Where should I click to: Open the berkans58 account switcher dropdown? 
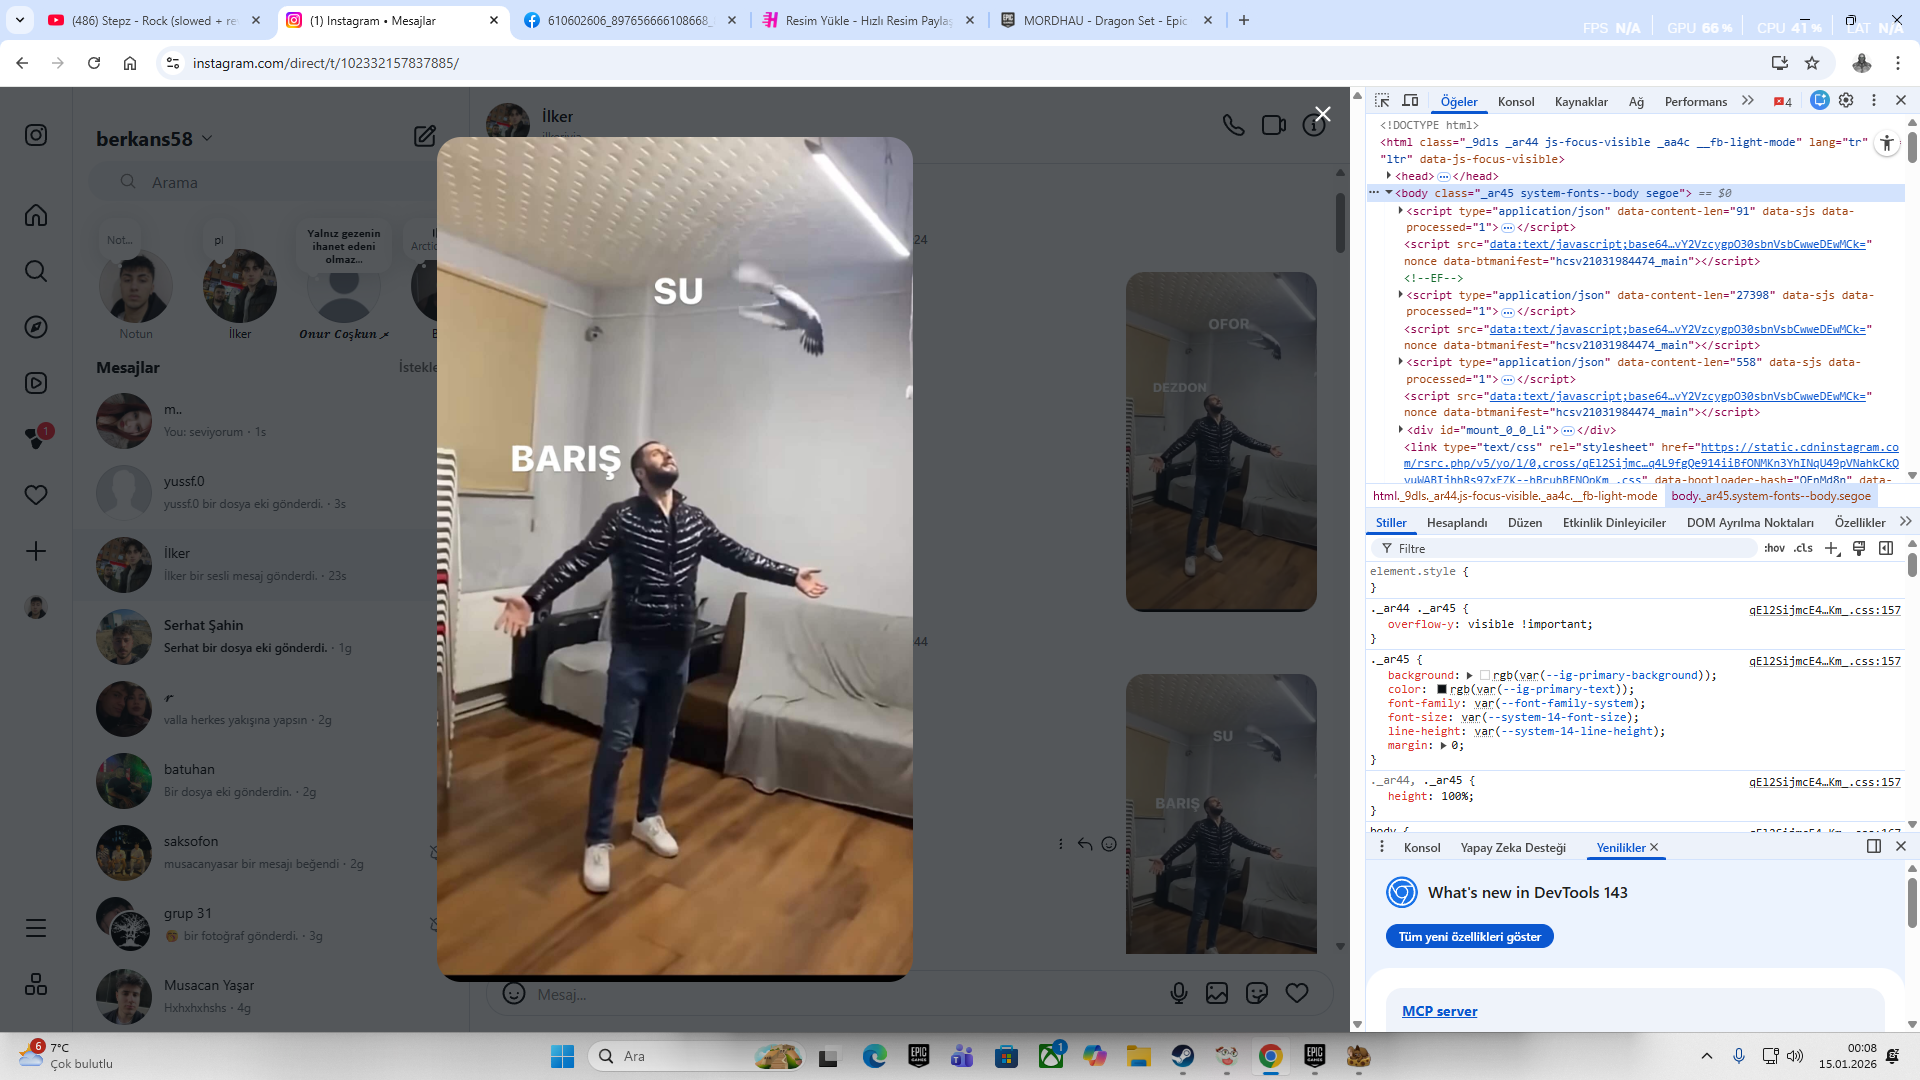(x=155, y=139)
